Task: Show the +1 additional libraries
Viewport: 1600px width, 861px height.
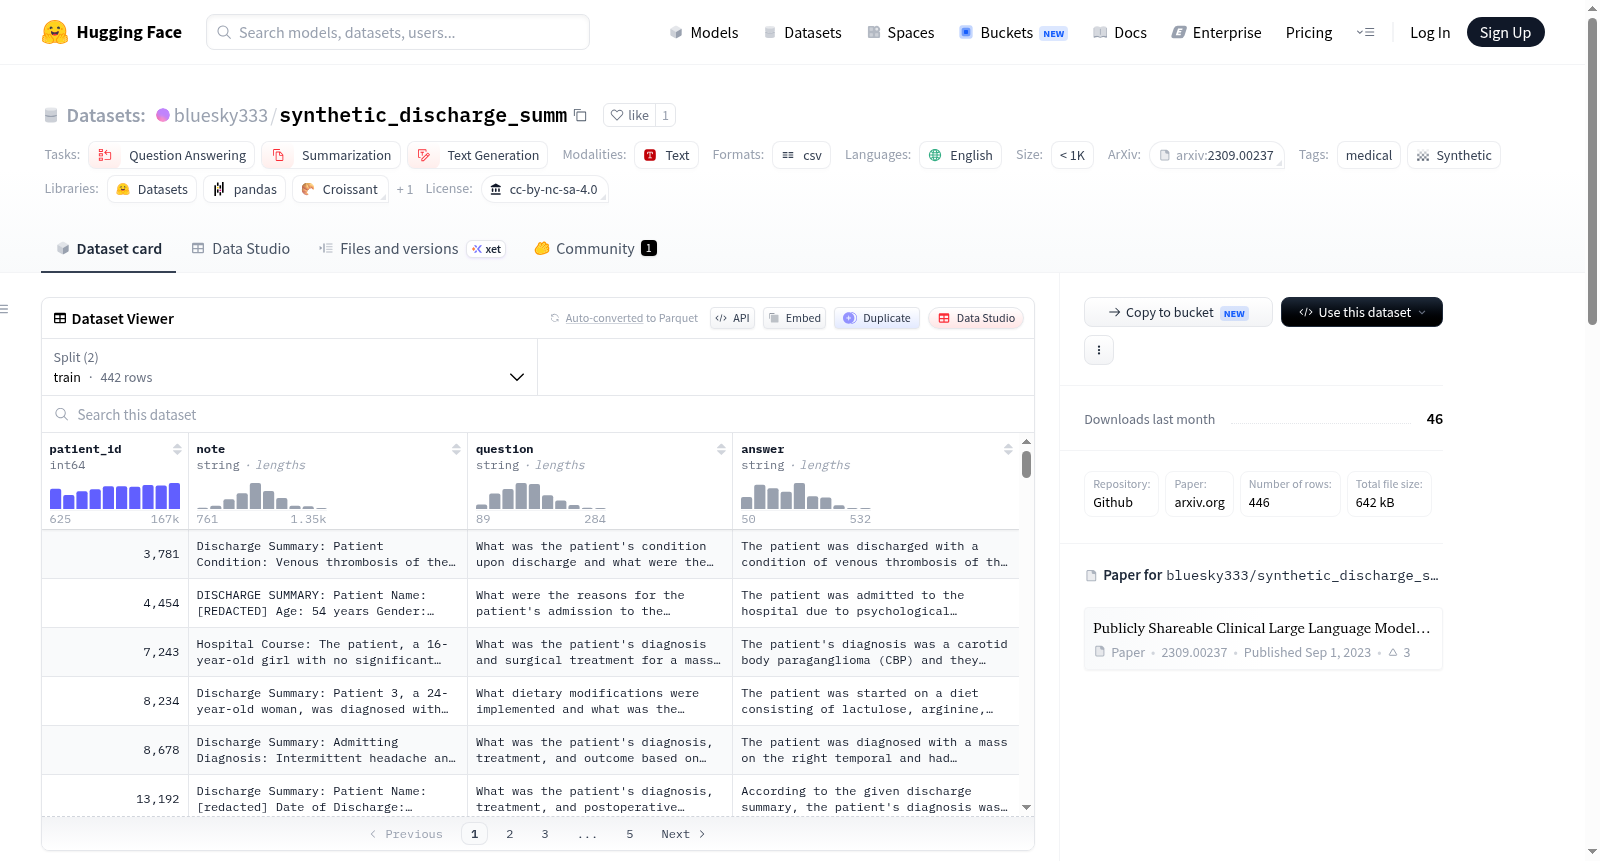Action: click(405, 189)
